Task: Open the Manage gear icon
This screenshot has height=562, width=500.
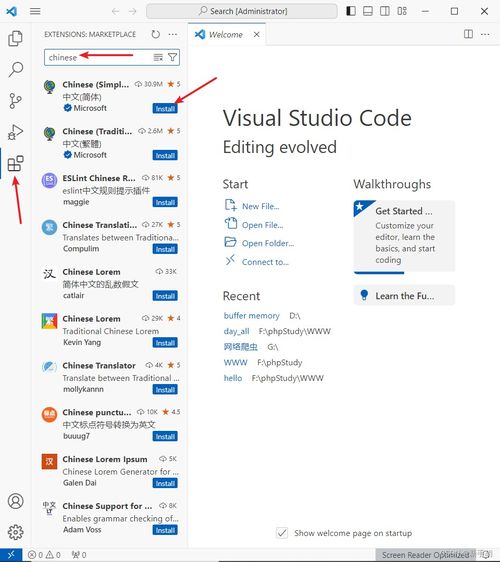Action: 15,532
